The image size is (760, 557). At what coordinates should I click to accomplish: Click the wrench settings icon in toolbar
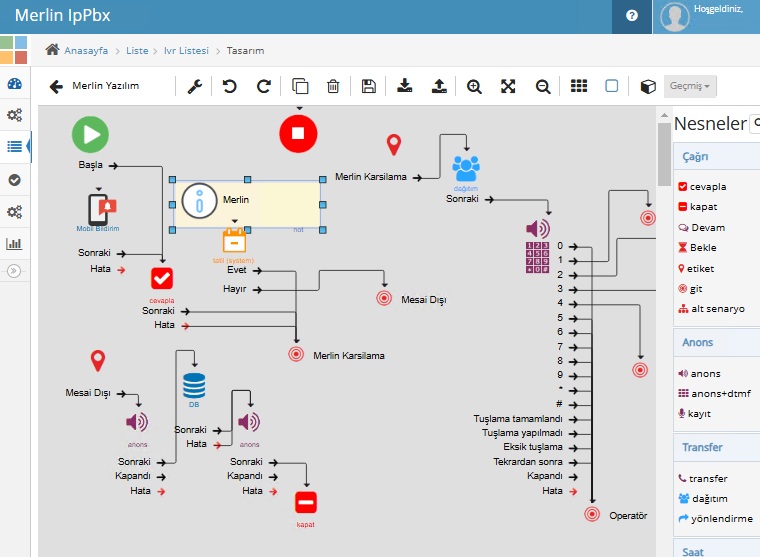click(x=195, y=86)
